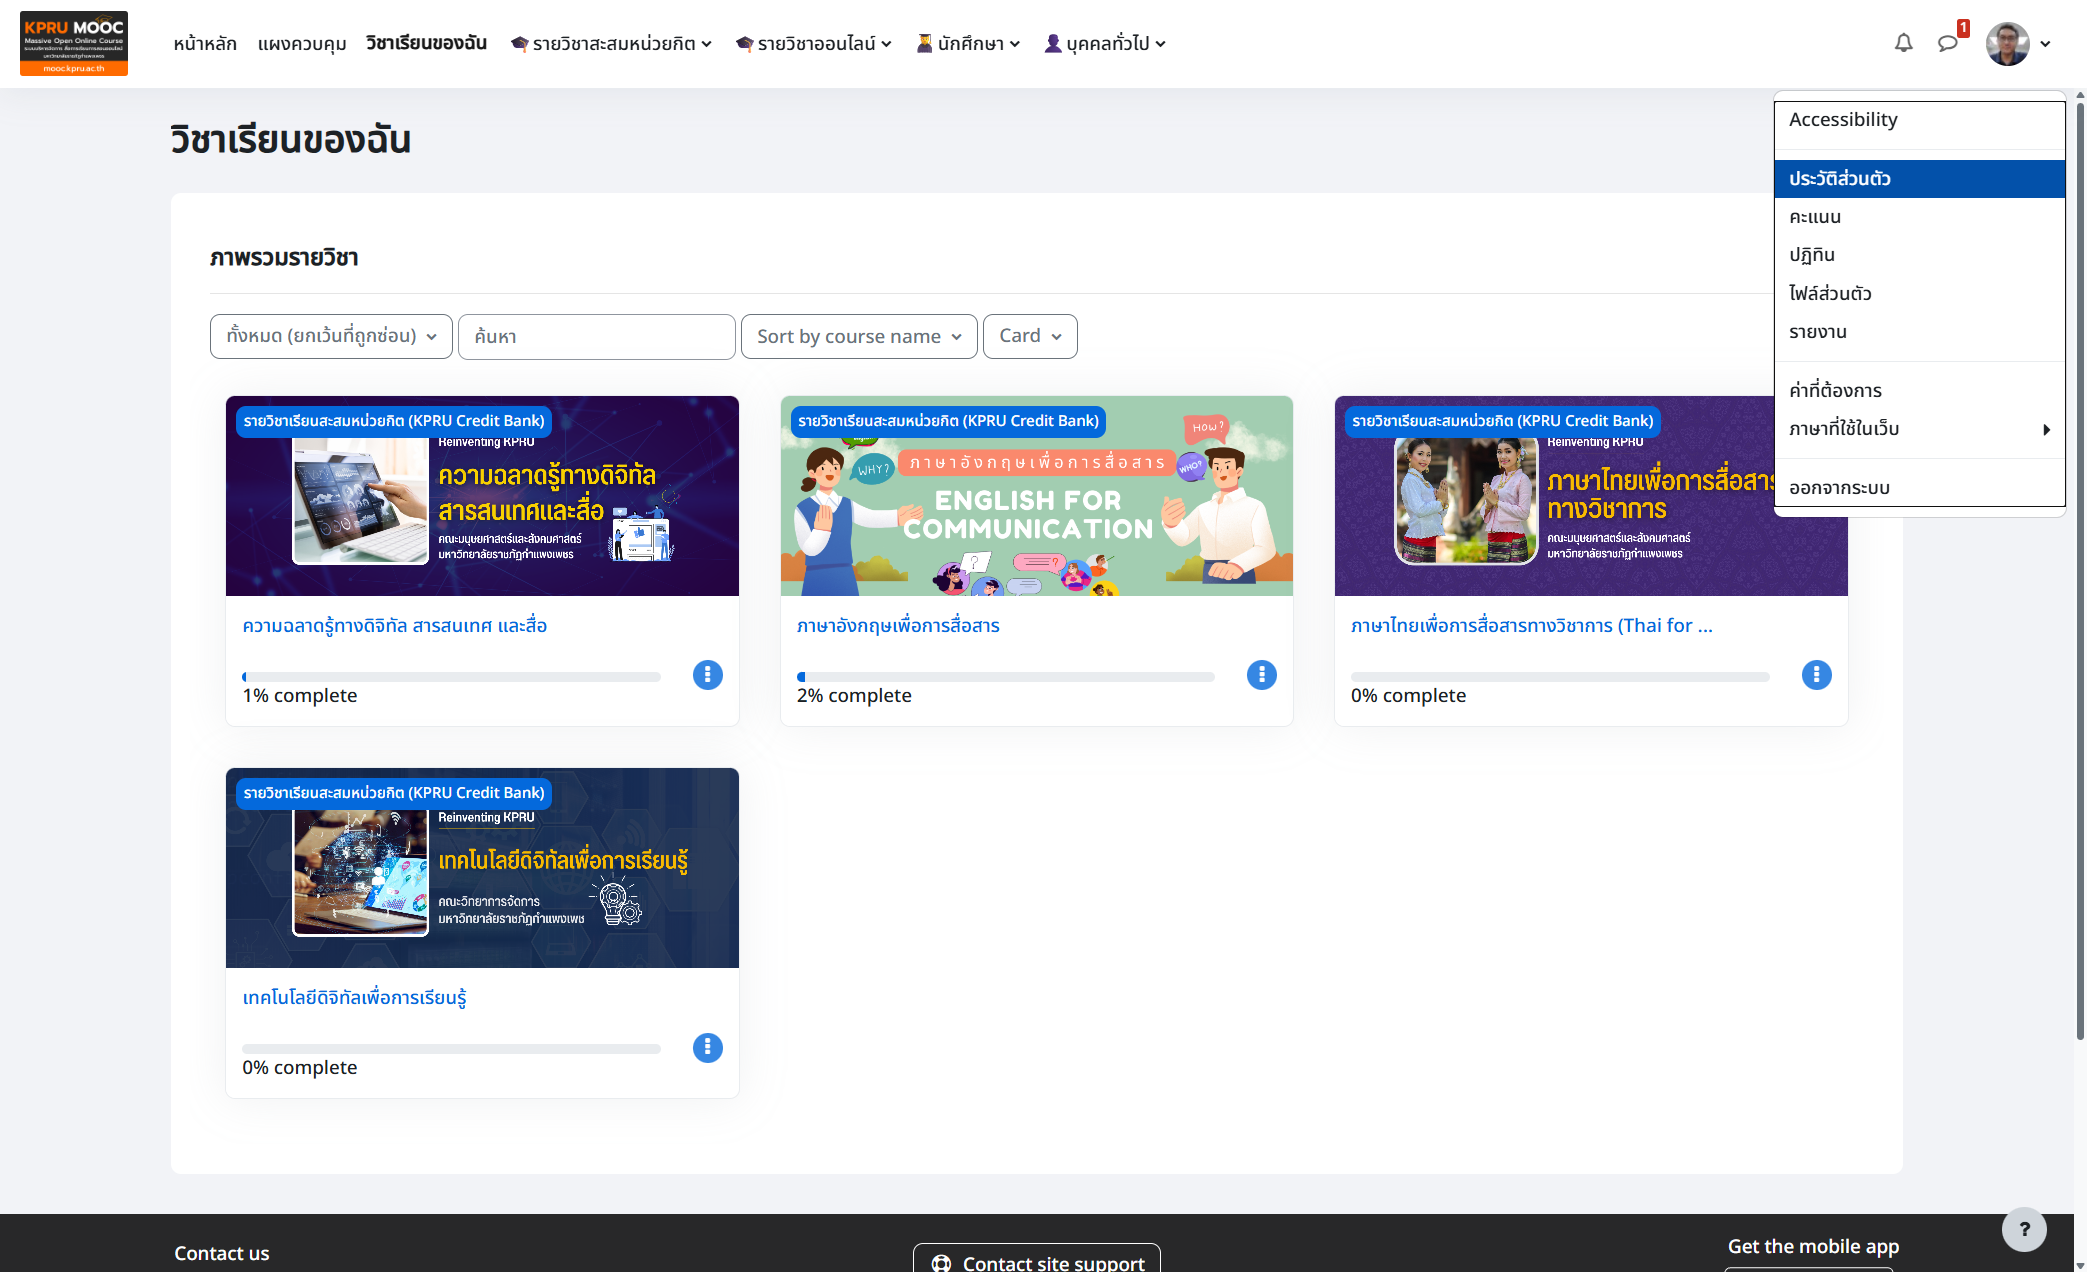
Task: Click Contact site support button
Action: pos(1036,1261)
